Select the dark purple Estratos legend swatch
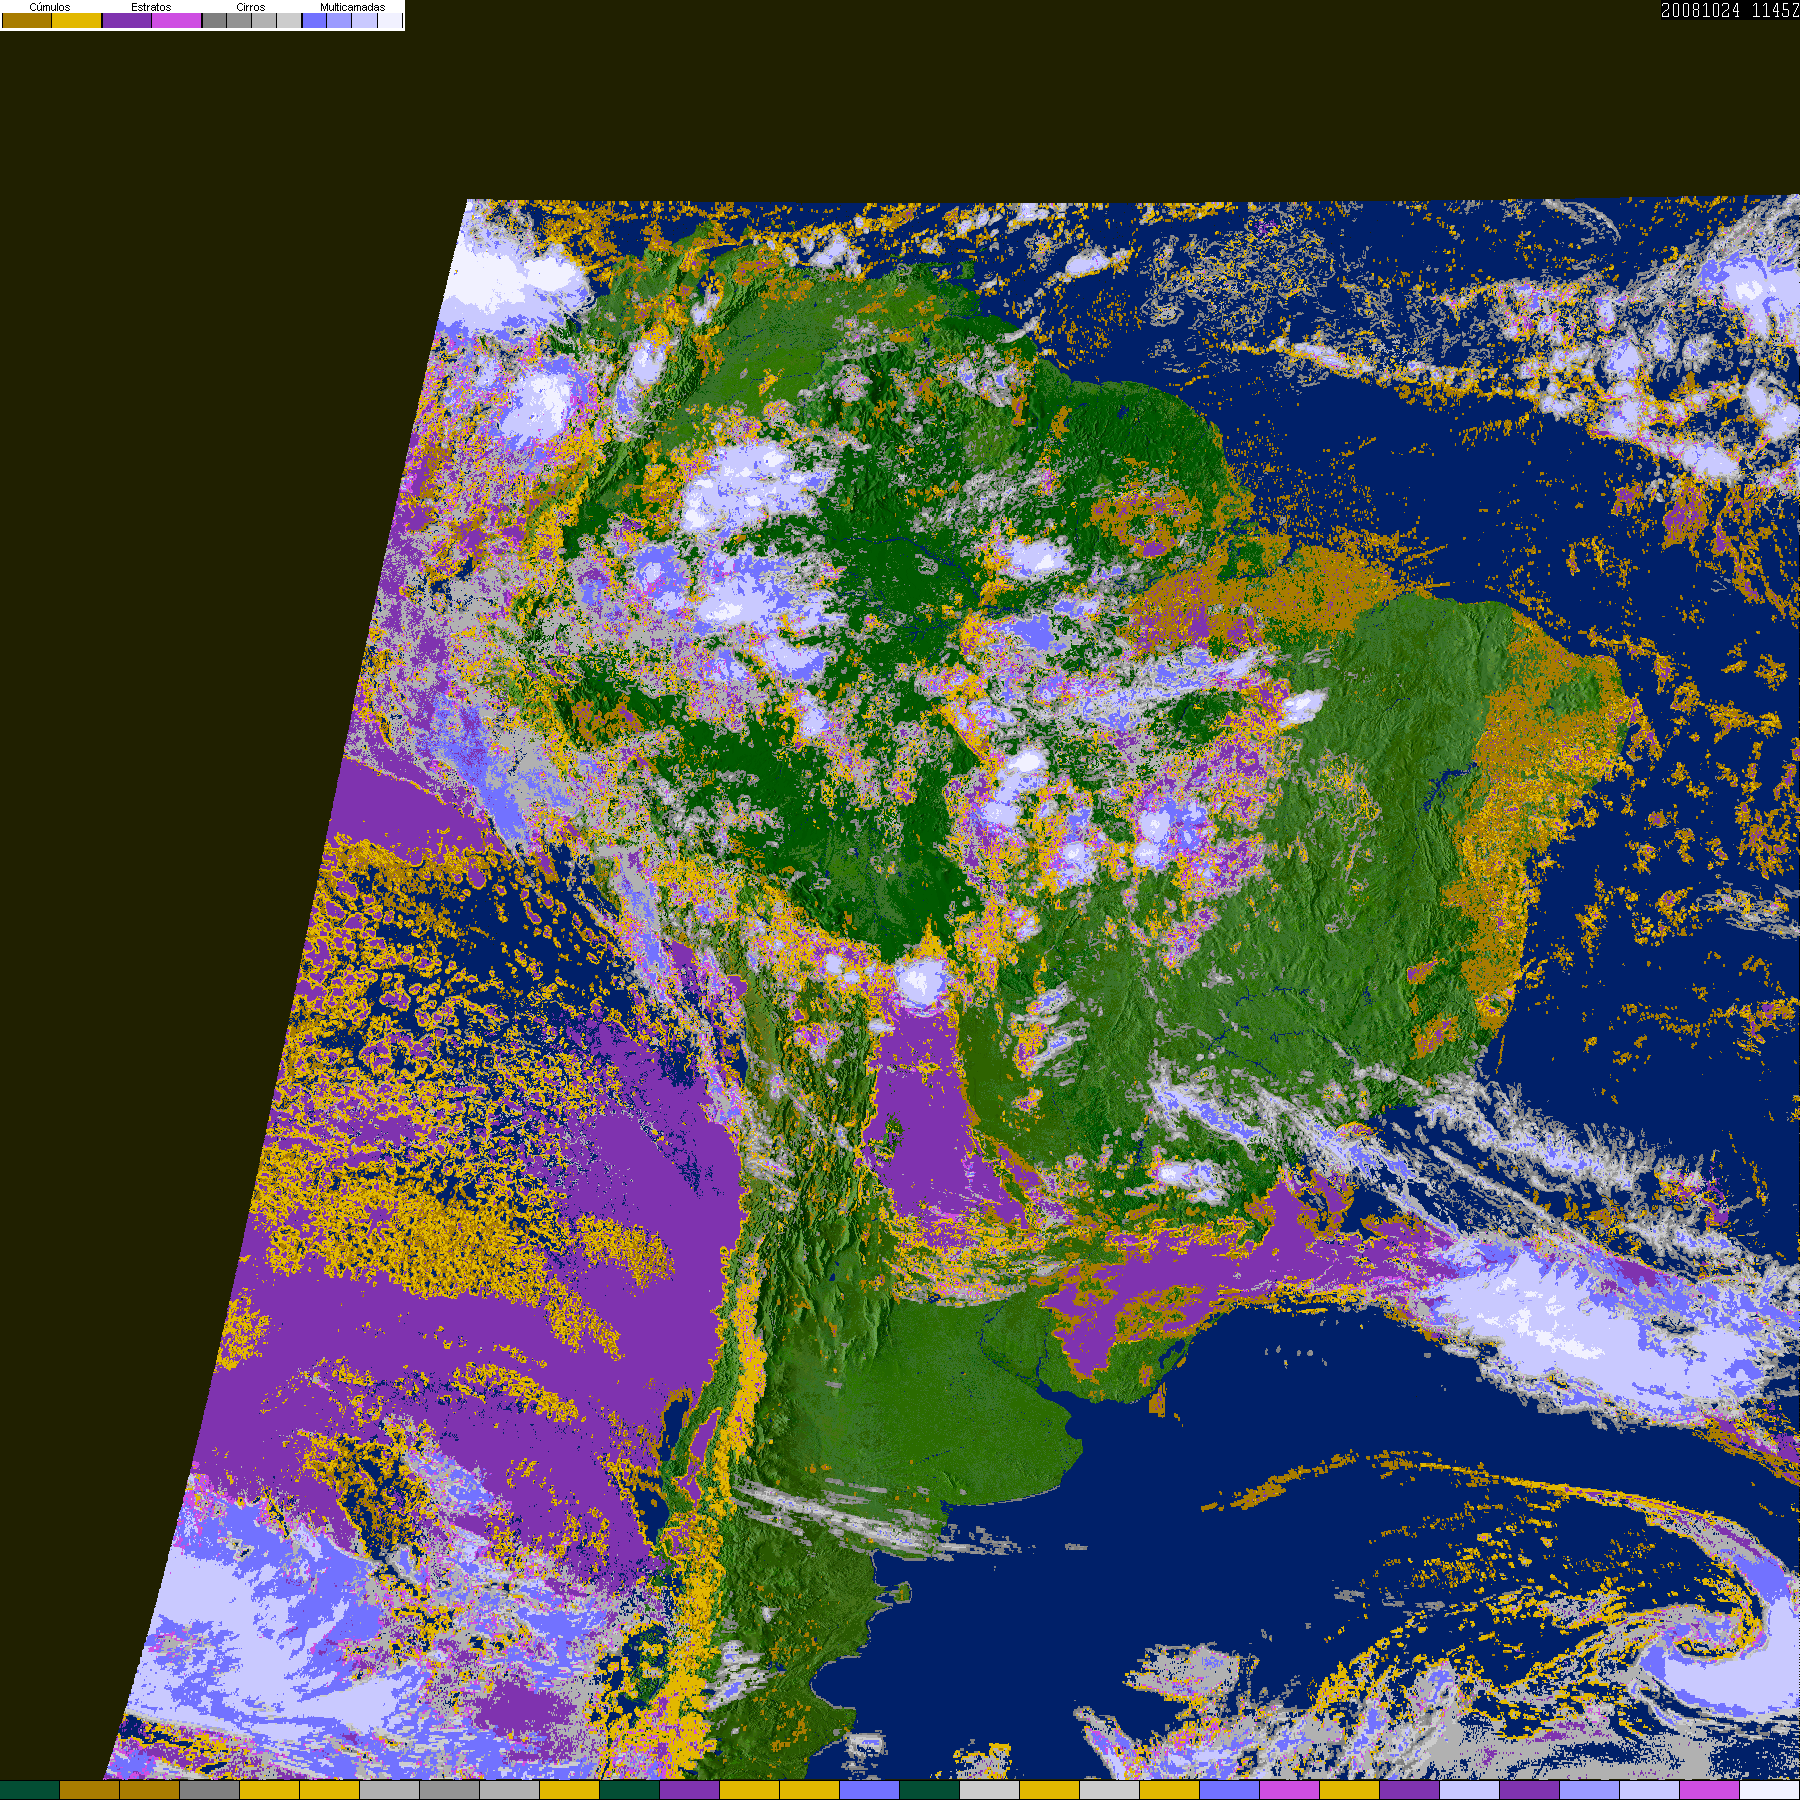This screenshot has width=1800, height=1800. [127, 20]
